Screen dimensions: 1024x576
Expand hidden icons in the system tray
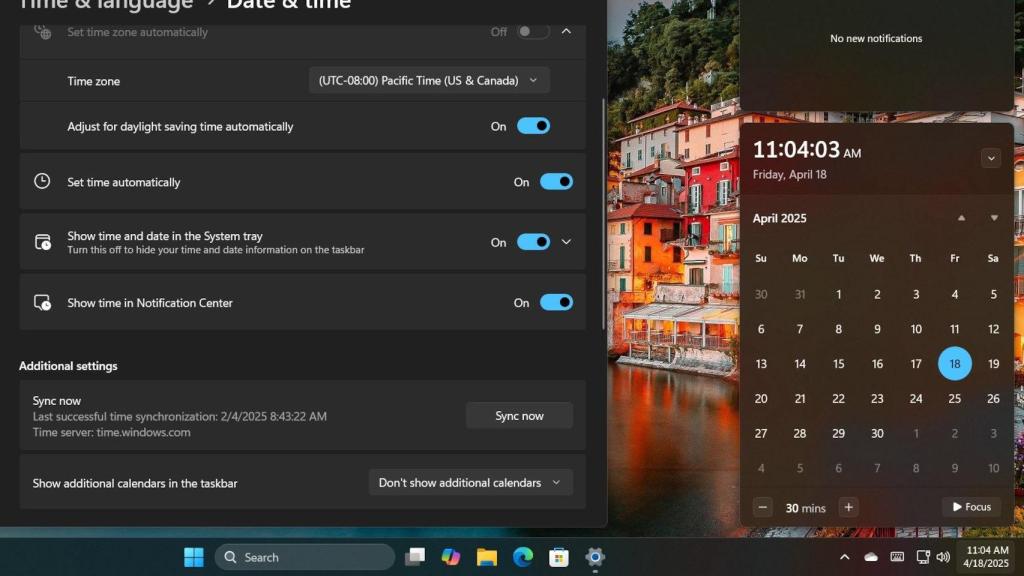click(x=845, y=556)
